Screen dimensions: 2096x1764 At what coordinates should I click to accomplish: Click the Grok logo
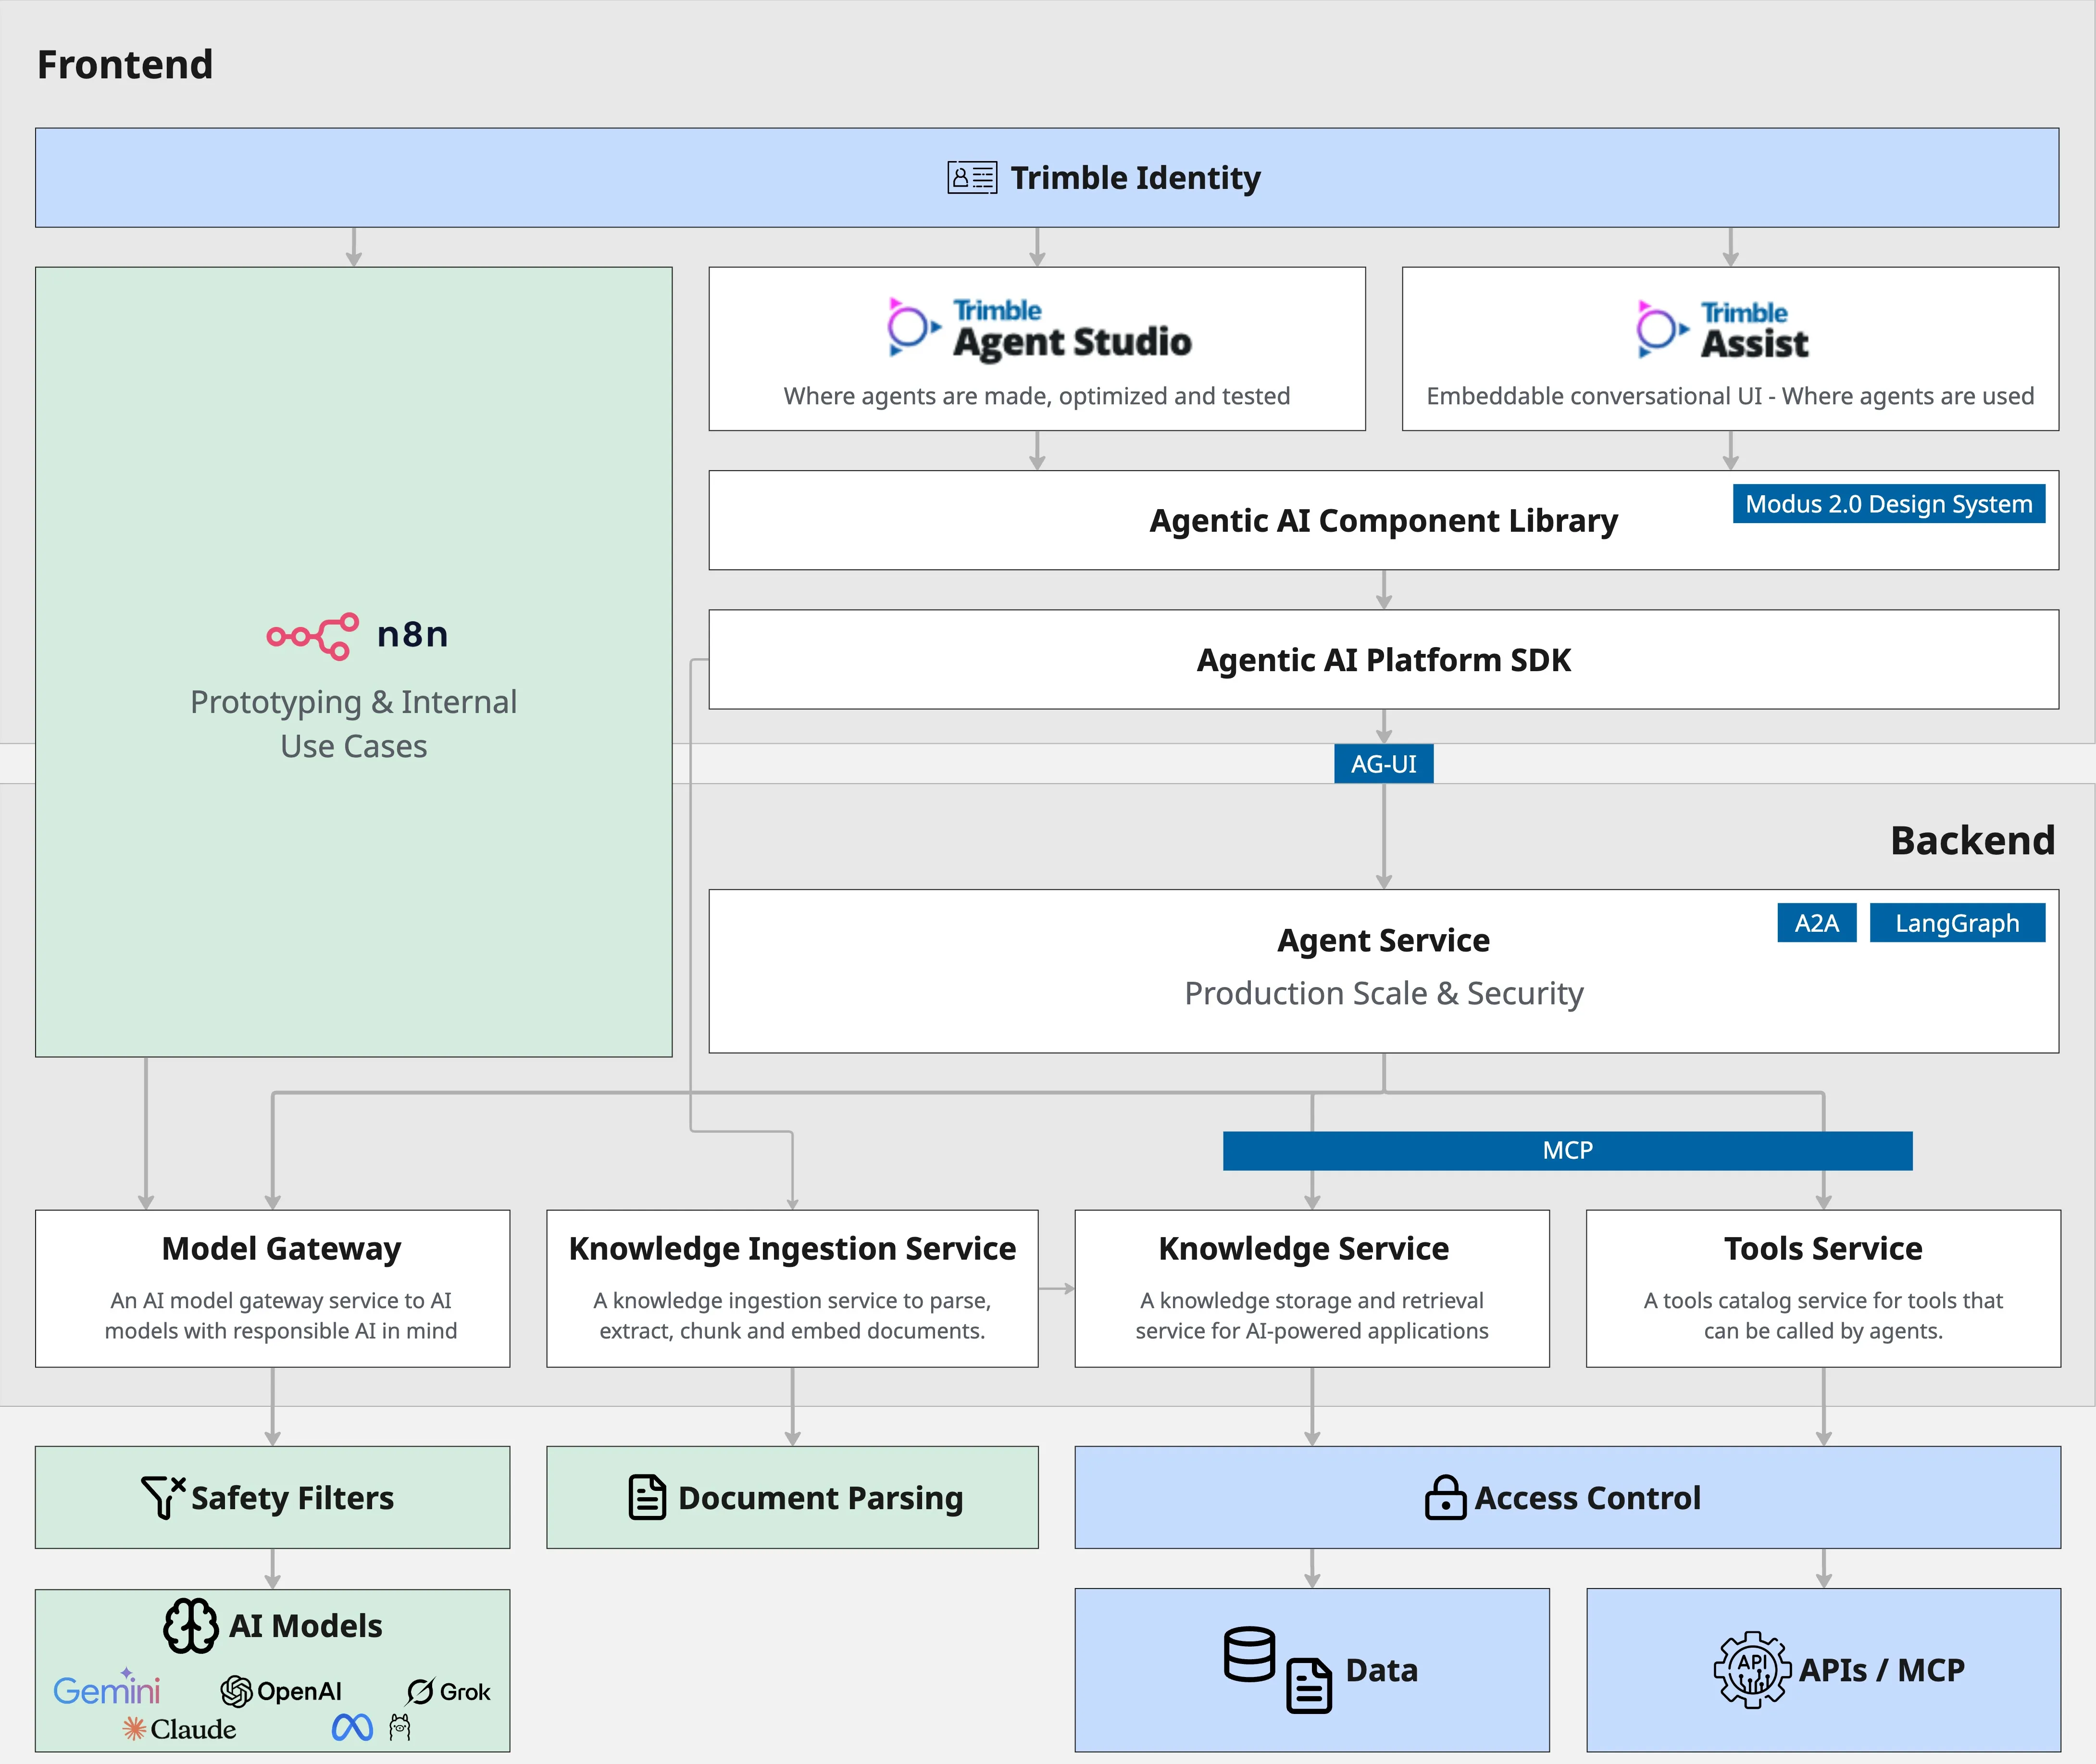(448, 1691)
